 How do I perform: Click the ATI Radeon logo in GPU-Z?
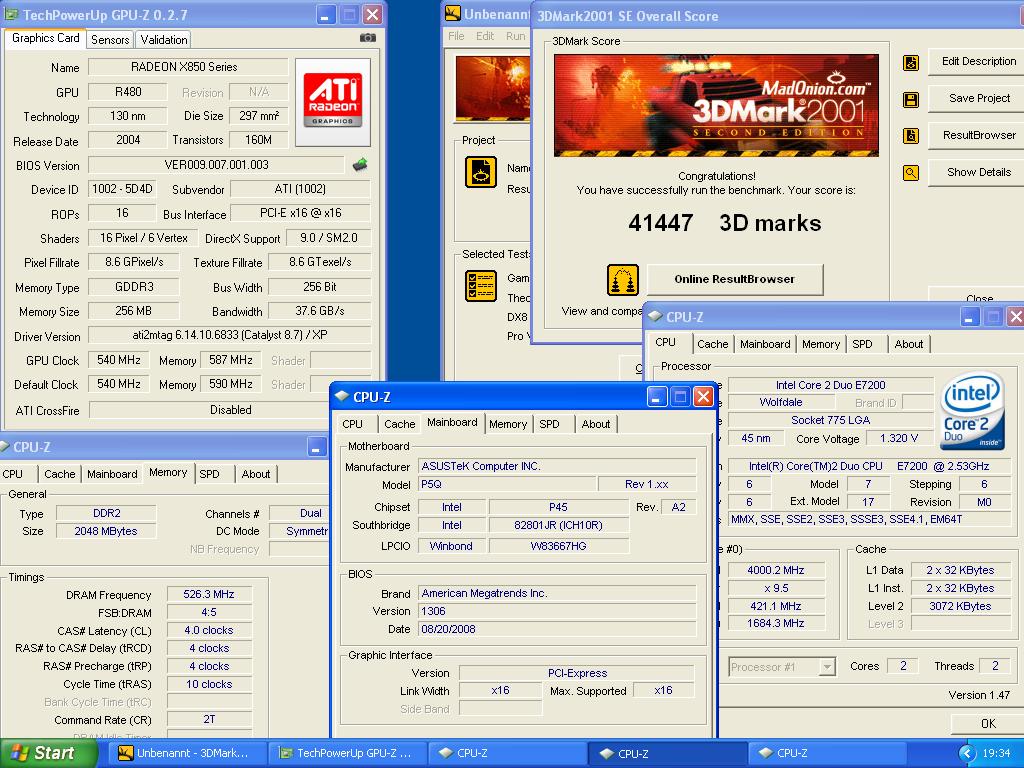click(333, 102)
